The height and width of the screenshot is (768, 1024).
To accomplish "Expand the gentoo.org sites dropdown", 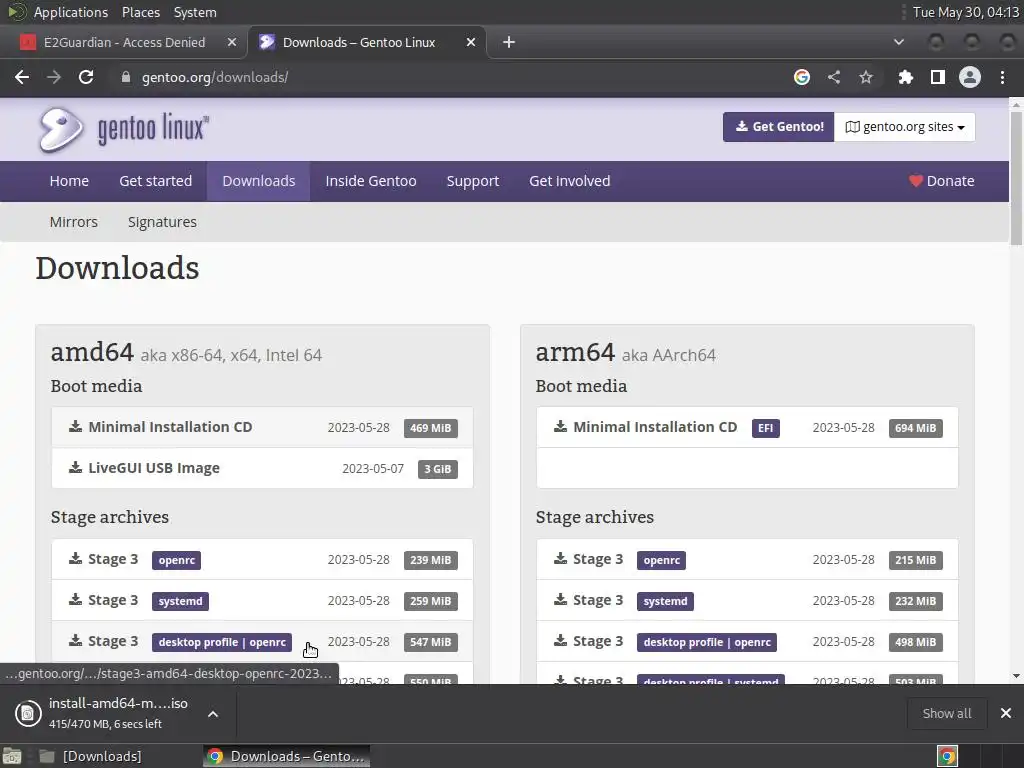I will [x=904, y=127].
